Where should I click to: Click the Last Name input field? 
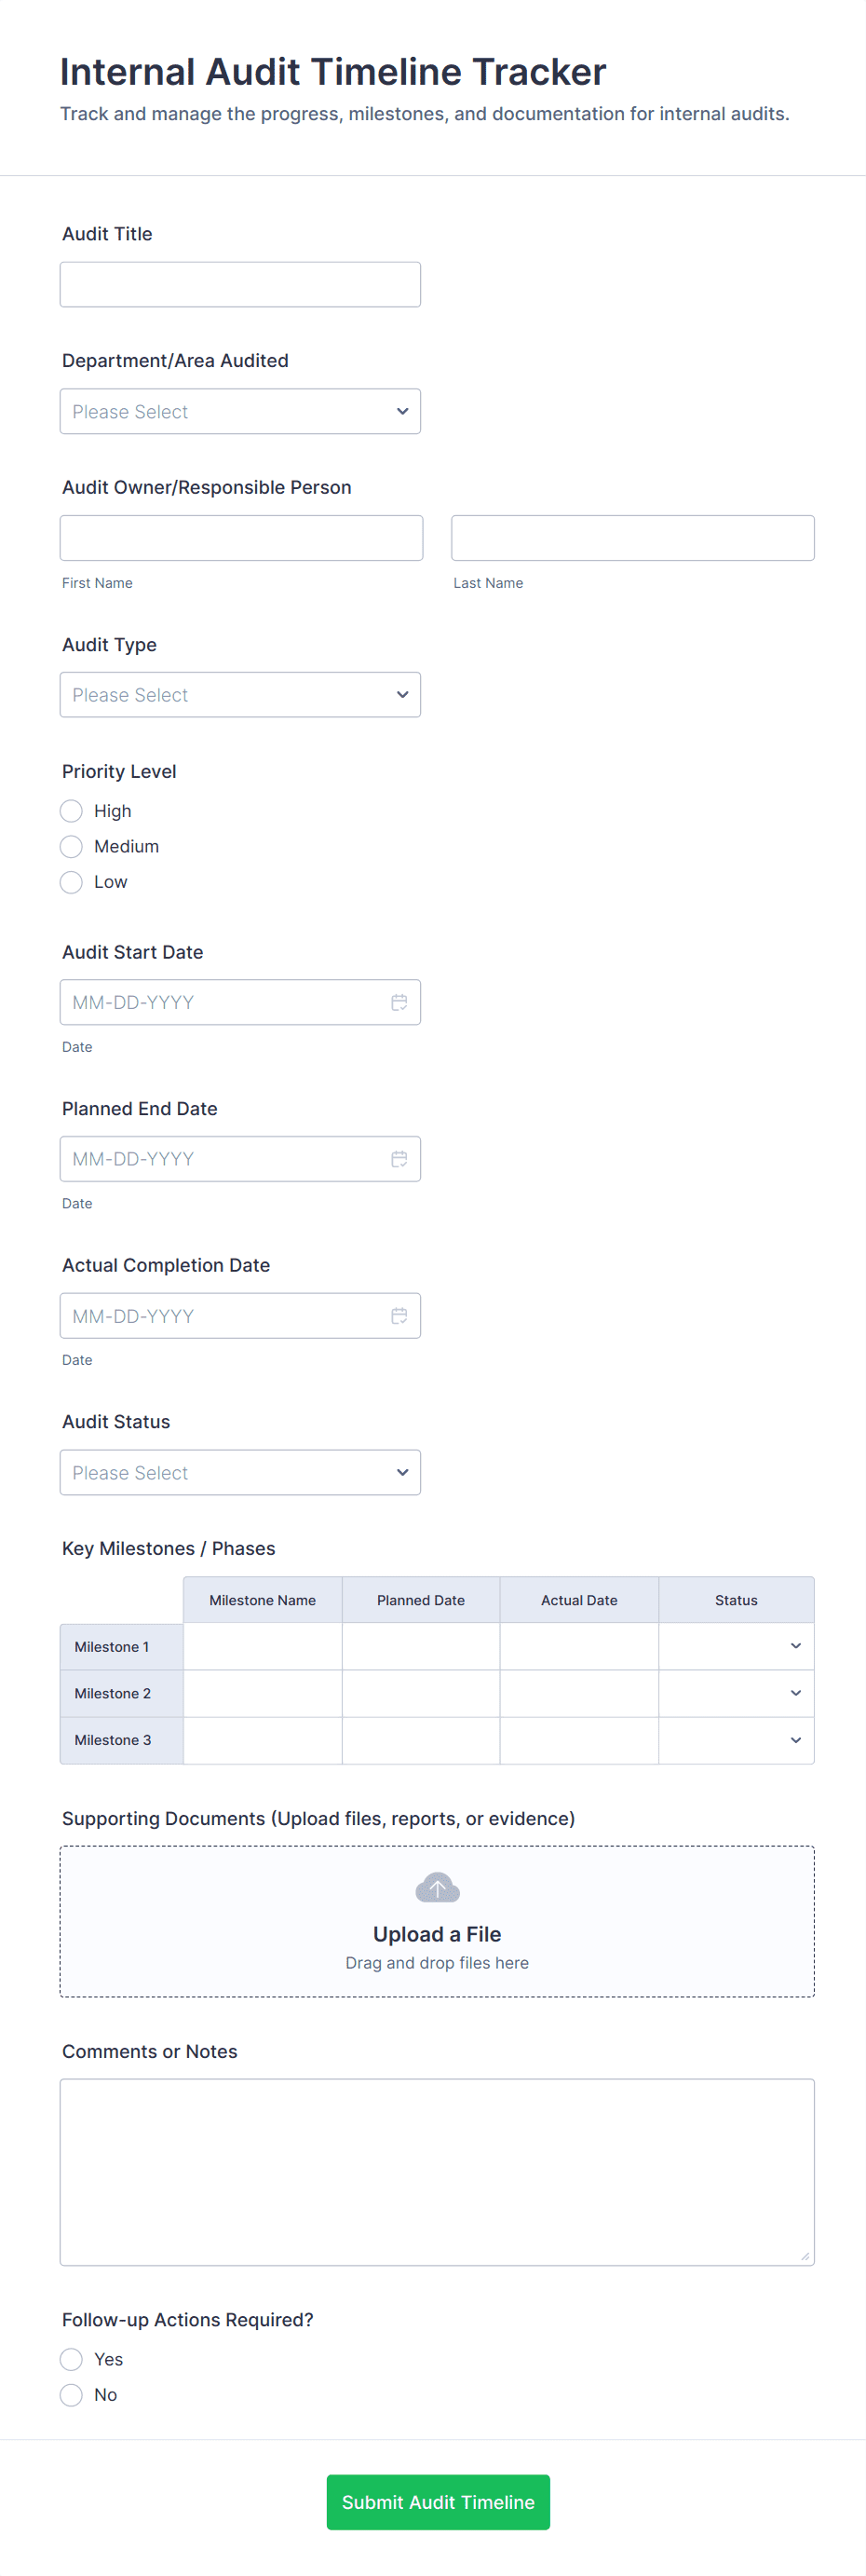tap(632, 538)
